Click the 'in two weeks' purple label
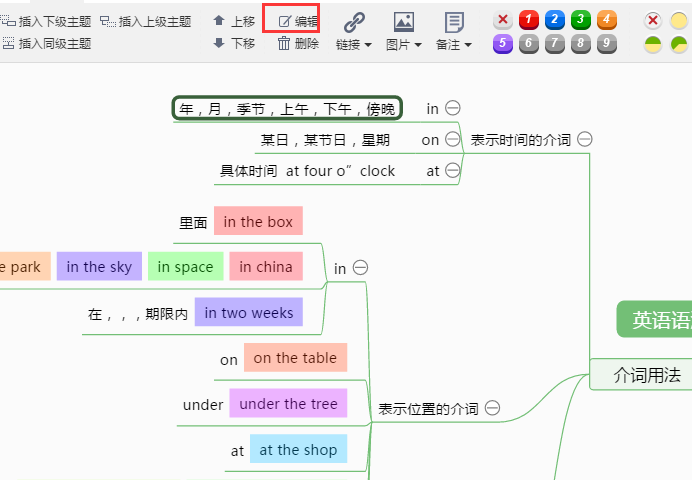This screenshot has height=480, width=692. [248, 312]
